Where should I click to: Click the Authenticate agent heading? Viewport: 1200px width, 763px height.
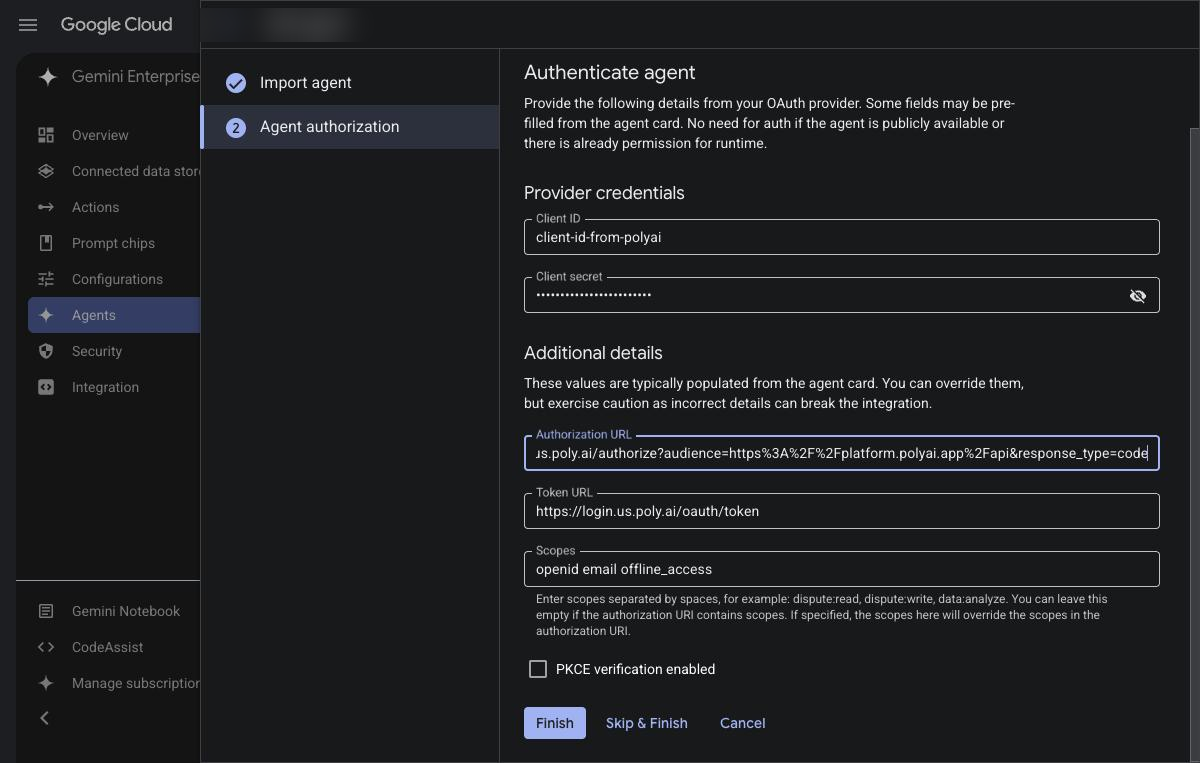pyautogui.click(x=610, y=72)
